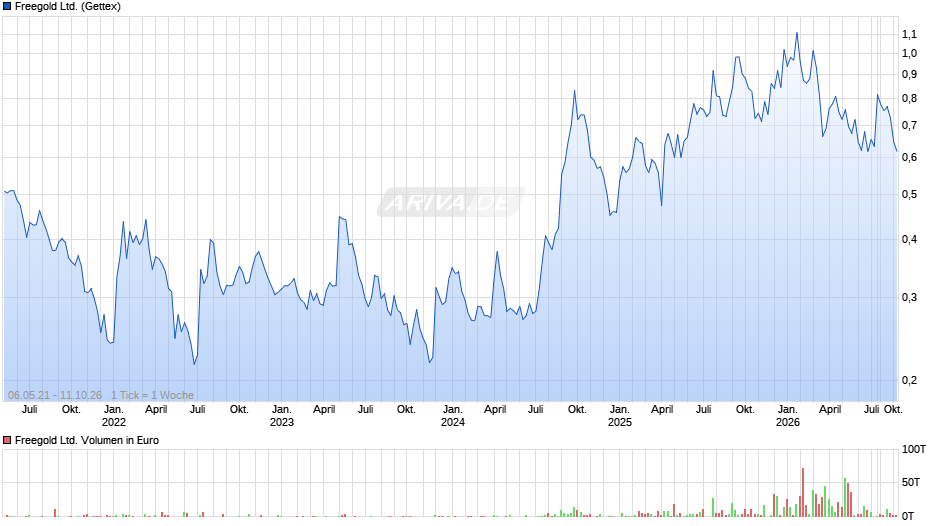Click the blue Freegold Ltd. (Gettex) legend square
This screenshot has height=526, width=940.
7,7
